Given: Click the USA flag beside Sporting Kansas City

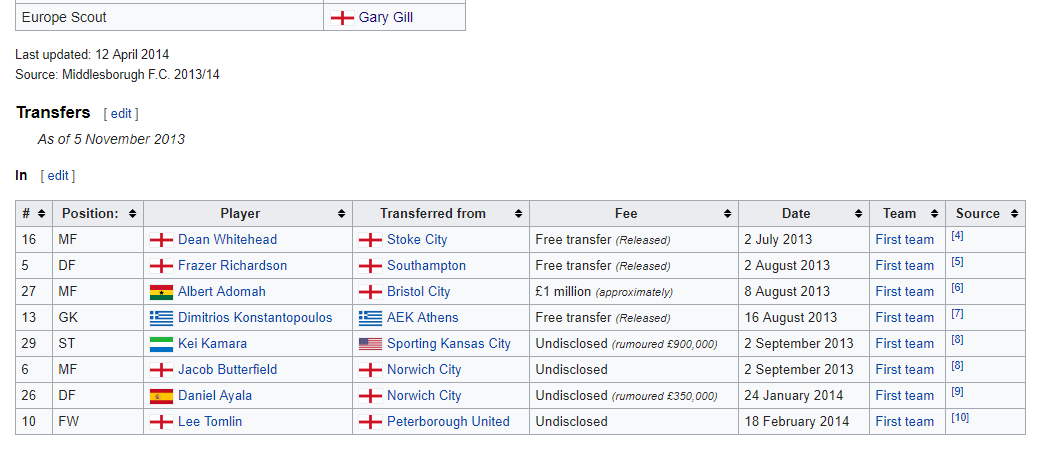Looking at the screenshot, I should pyautogui.click(x=370, y=344).
